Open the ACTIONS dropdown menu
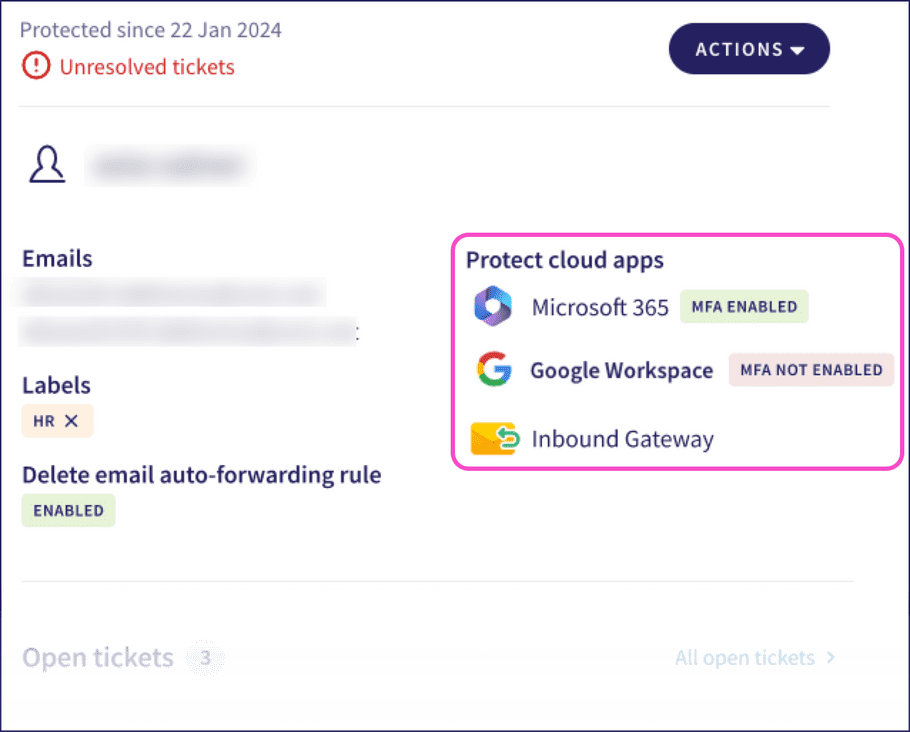Screen dimensions: 910x732 749,49
